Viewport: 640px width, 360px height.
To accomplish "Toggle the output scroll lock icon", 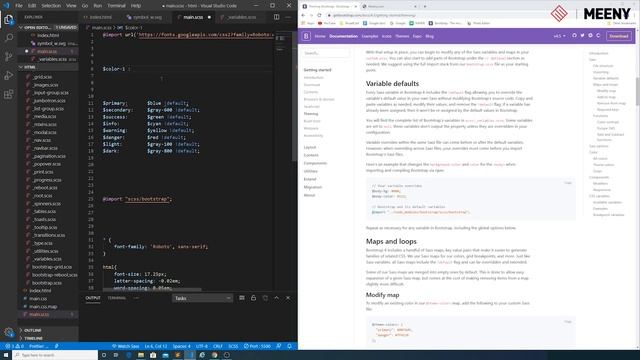I will pos(253,298).
